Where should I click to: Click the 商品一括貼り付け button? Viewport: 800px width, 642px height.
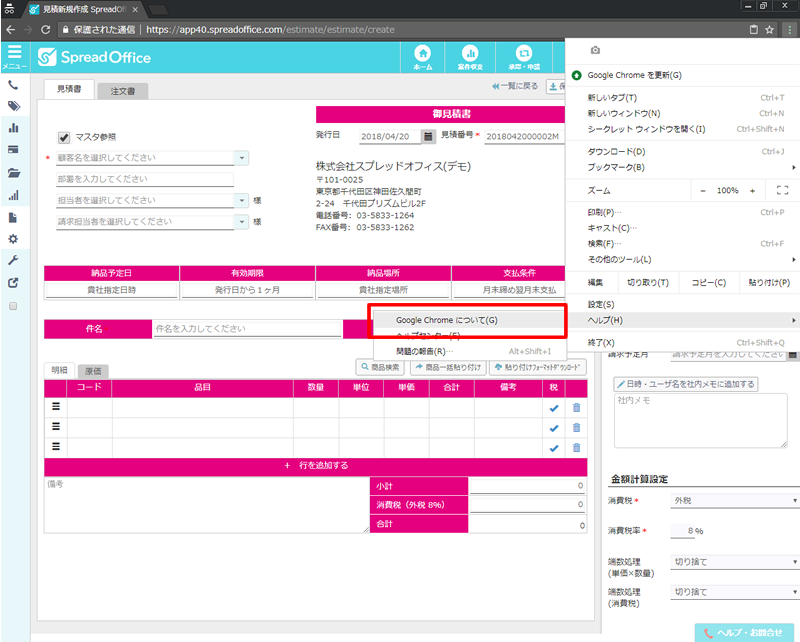click(448, 367)
